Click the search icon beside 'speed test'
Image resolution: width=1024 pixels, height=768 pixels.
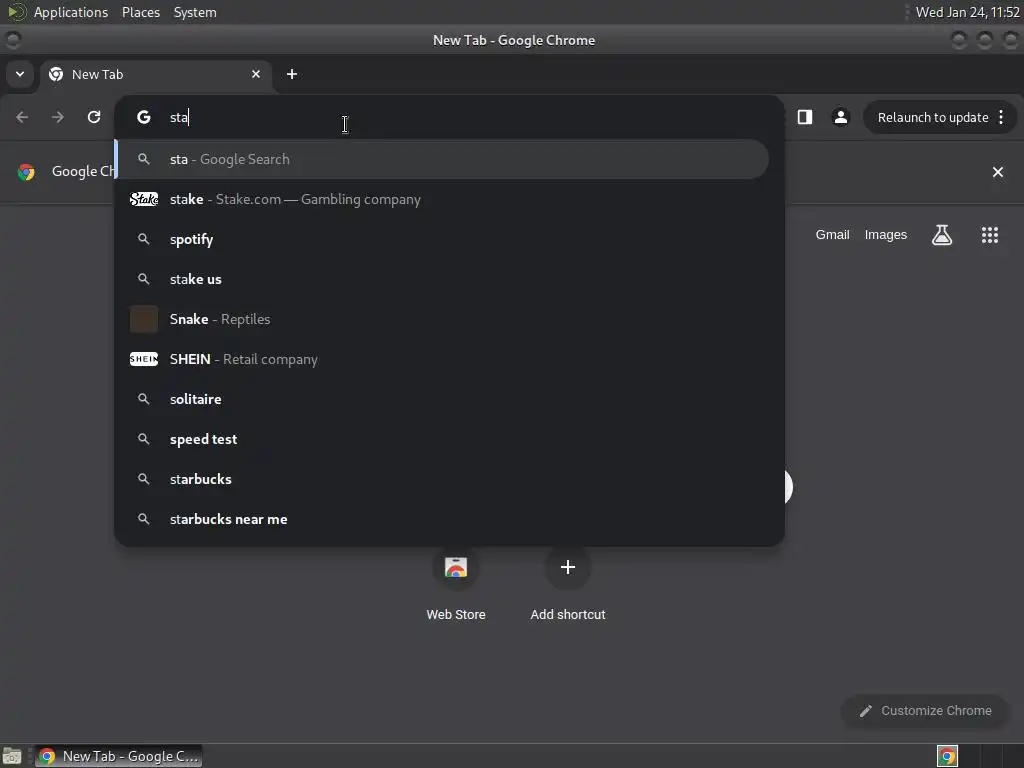coord(144,439)
